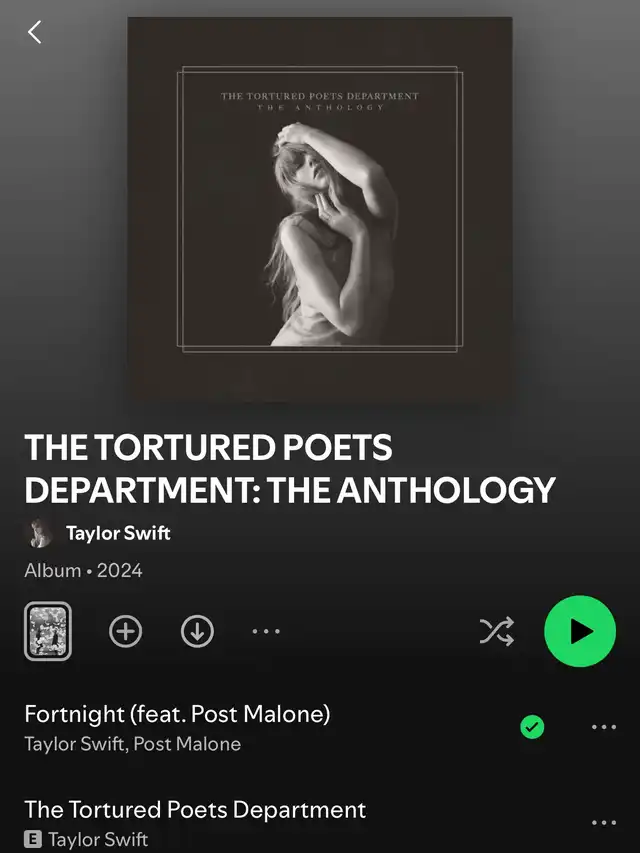The height and width of the screenshot is (853, 640).
Task: Open Taylor Swift artist page link
Action: (118, 533)
